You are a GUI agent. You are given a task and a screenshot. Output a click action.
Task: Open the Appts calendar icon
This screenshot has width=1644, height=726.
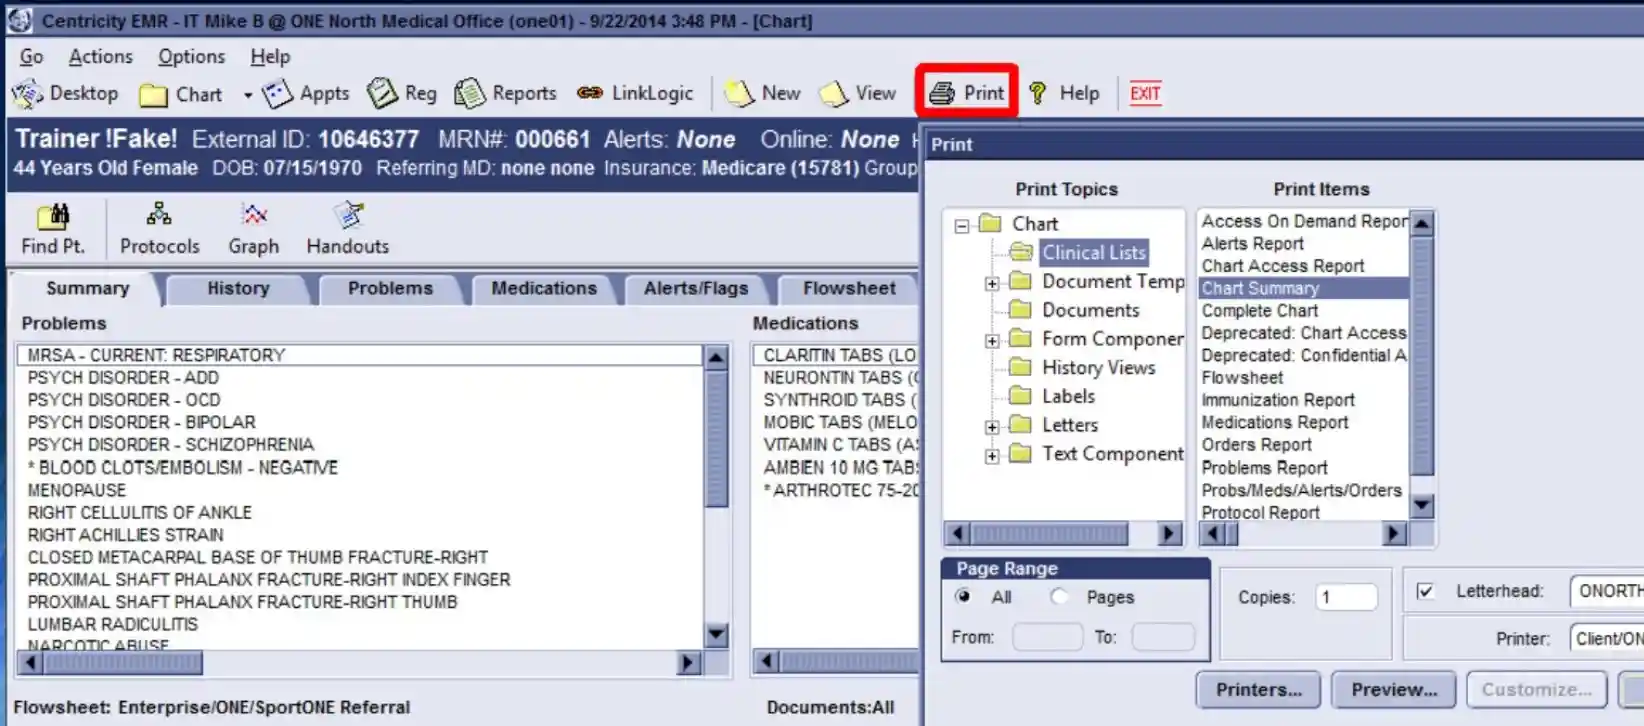click(277, 94)
